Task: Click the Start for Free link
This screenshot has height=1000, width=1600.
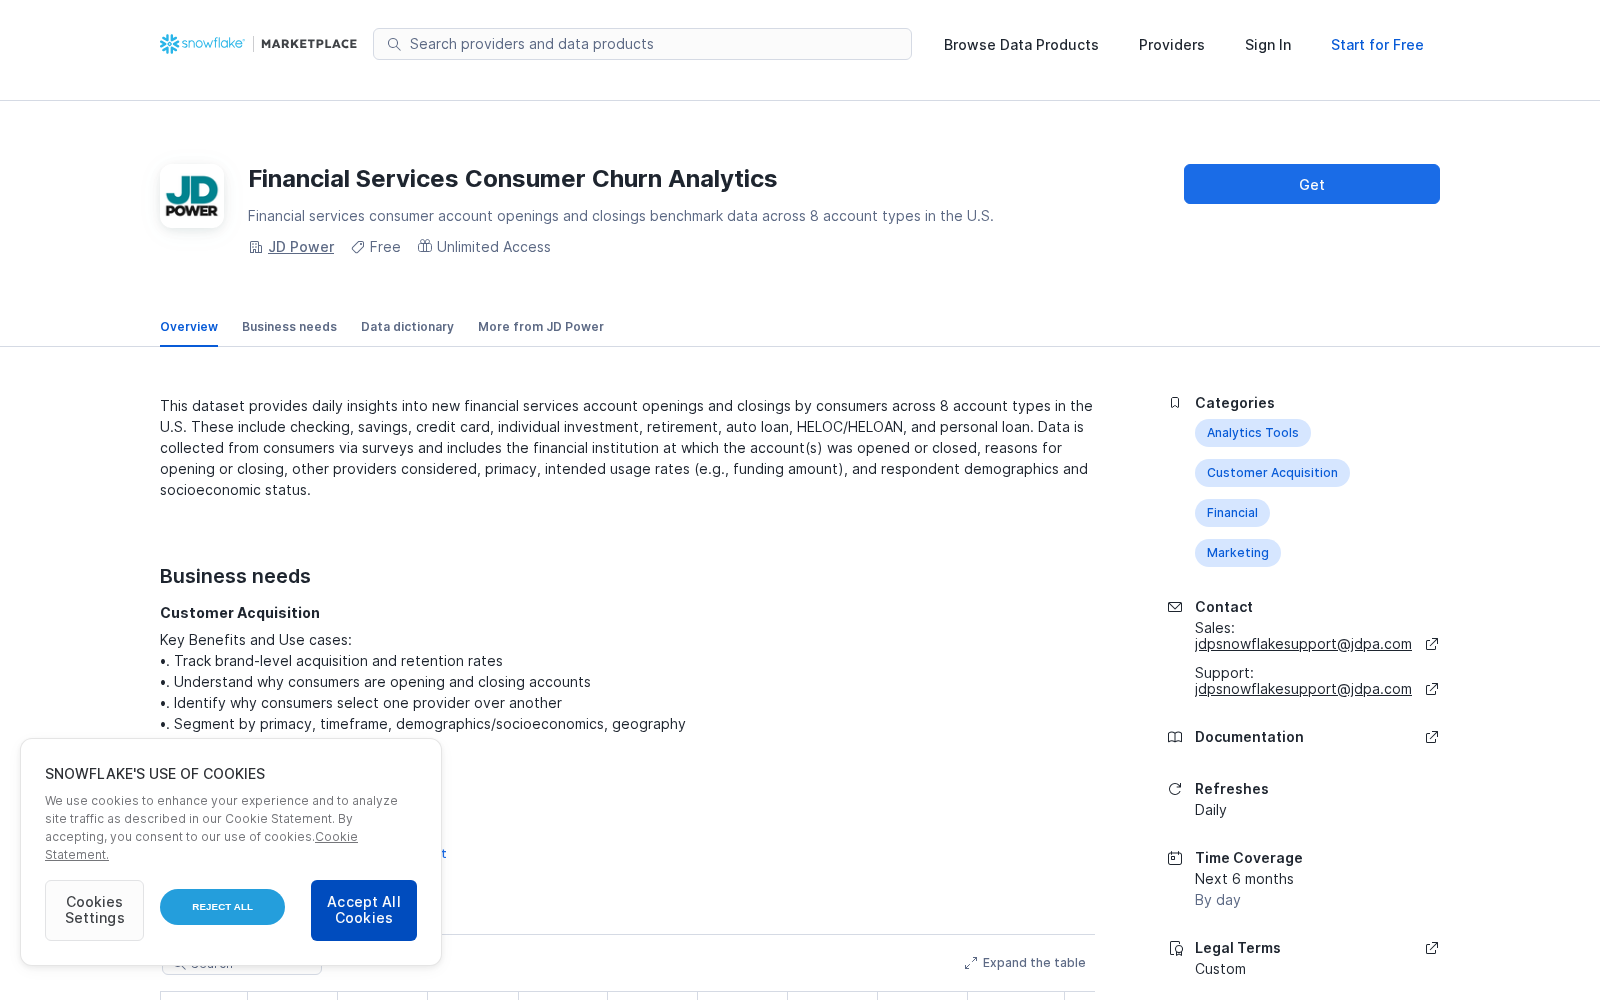Action: click(1377, 45)
